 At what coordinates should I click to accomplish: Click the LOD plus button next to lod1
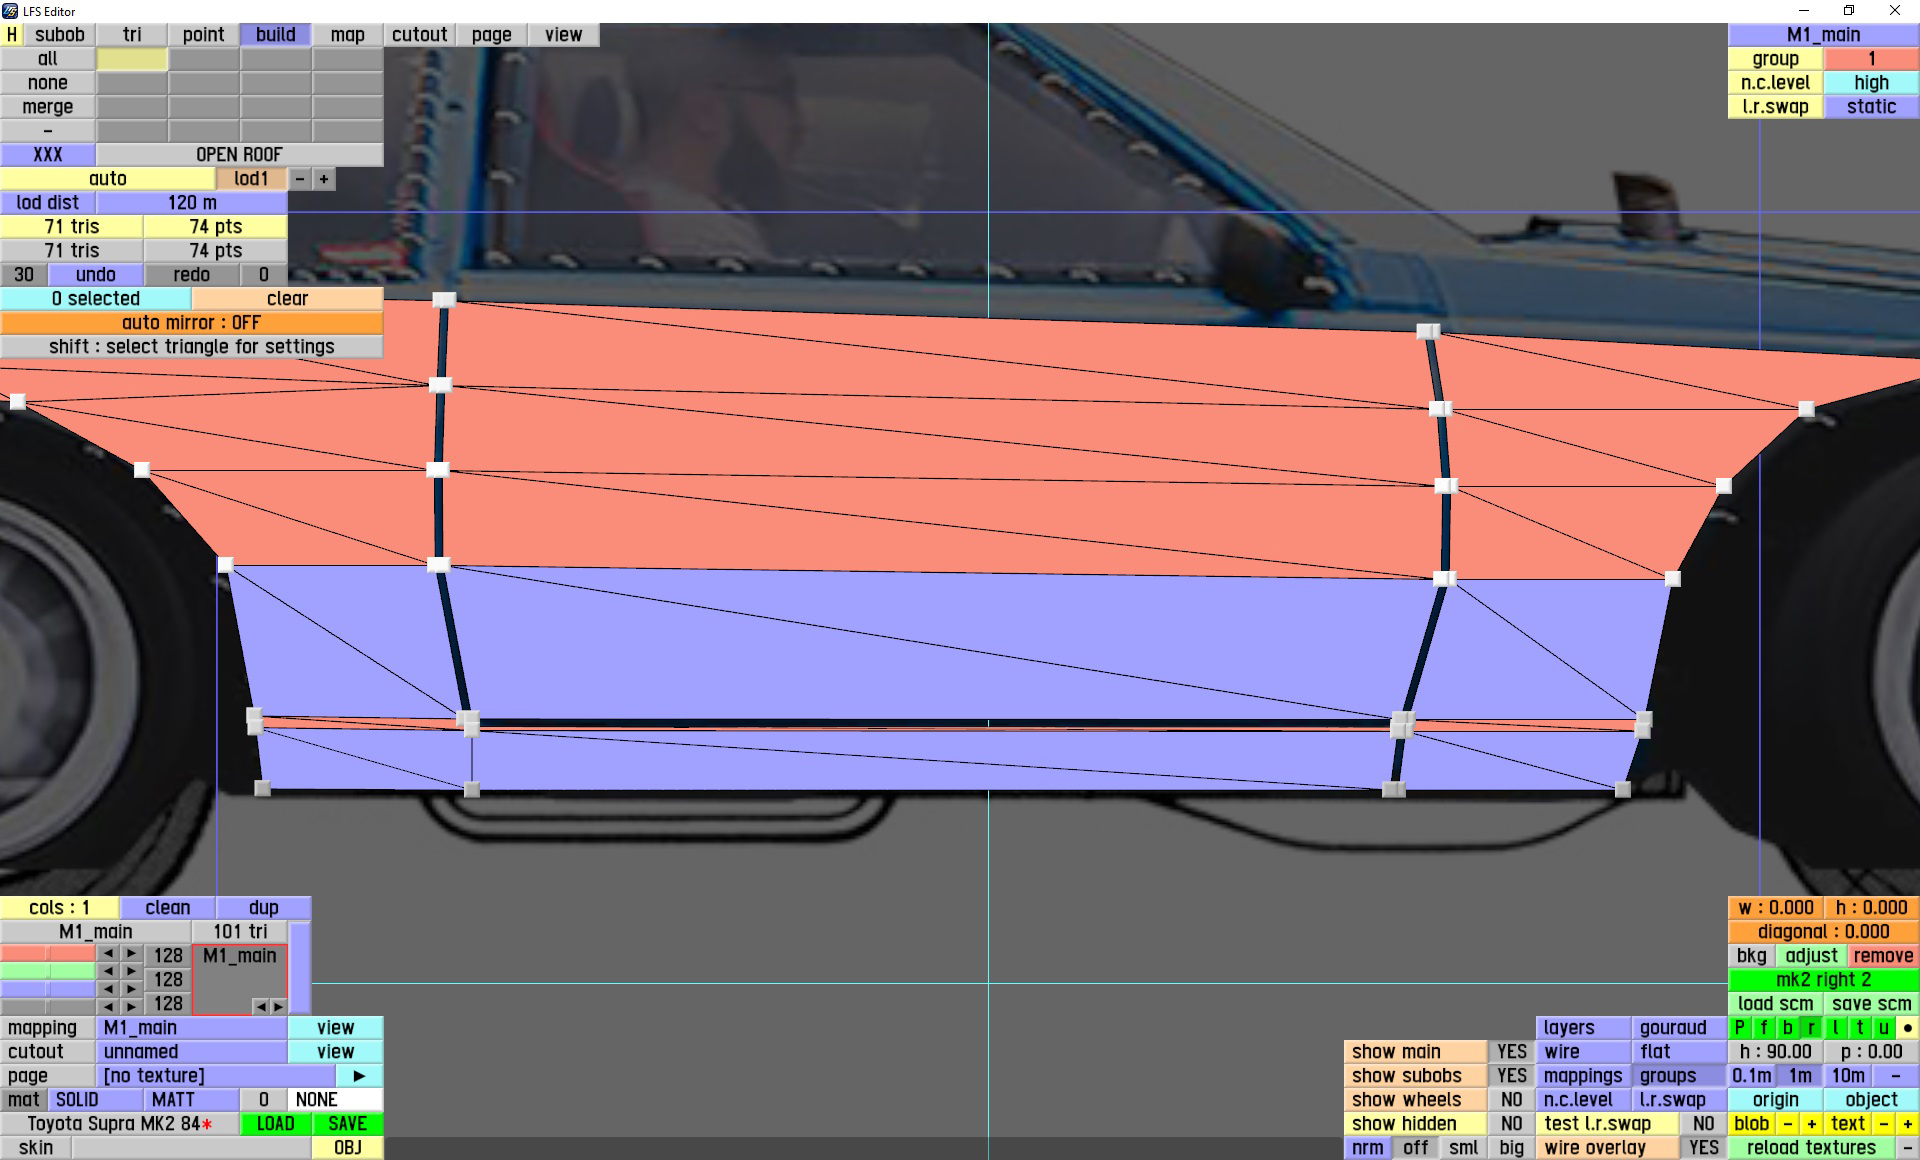[324, 179]
